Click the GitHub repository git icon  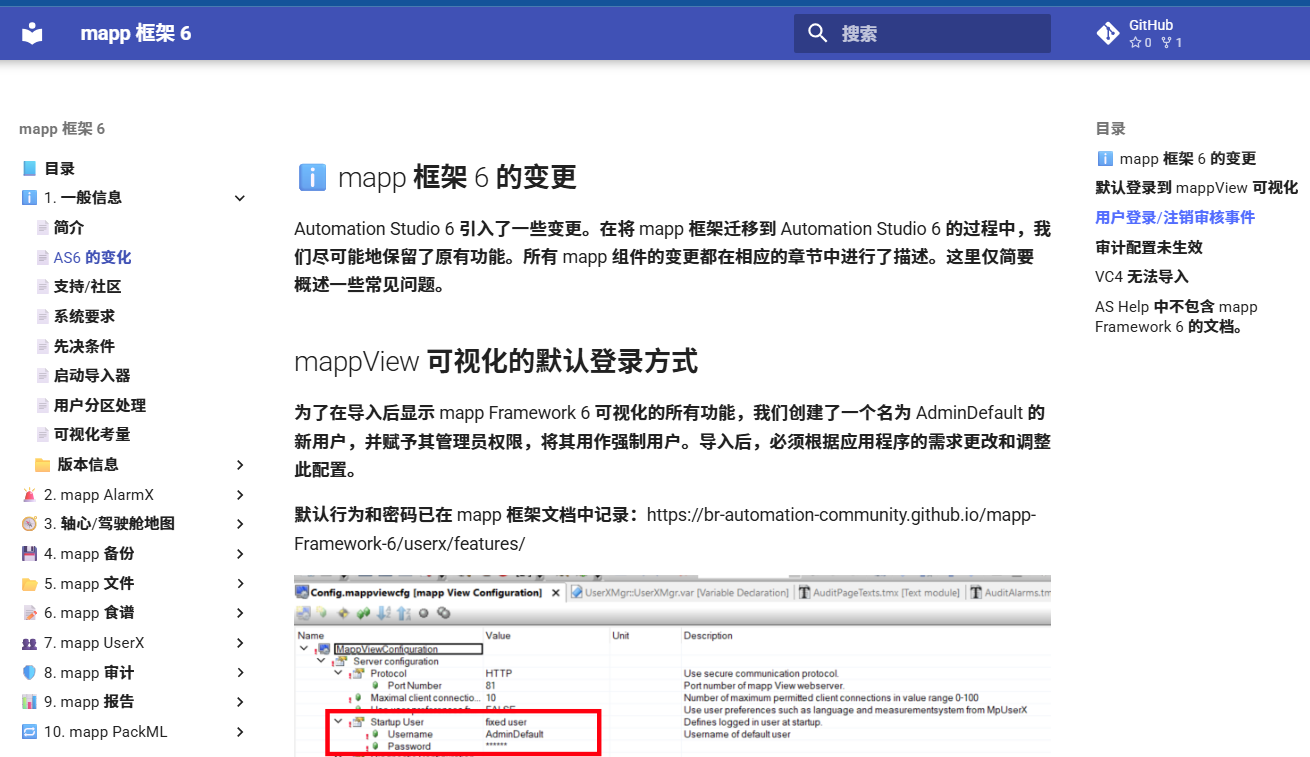pyautogui.click(x=1108, y=34)
